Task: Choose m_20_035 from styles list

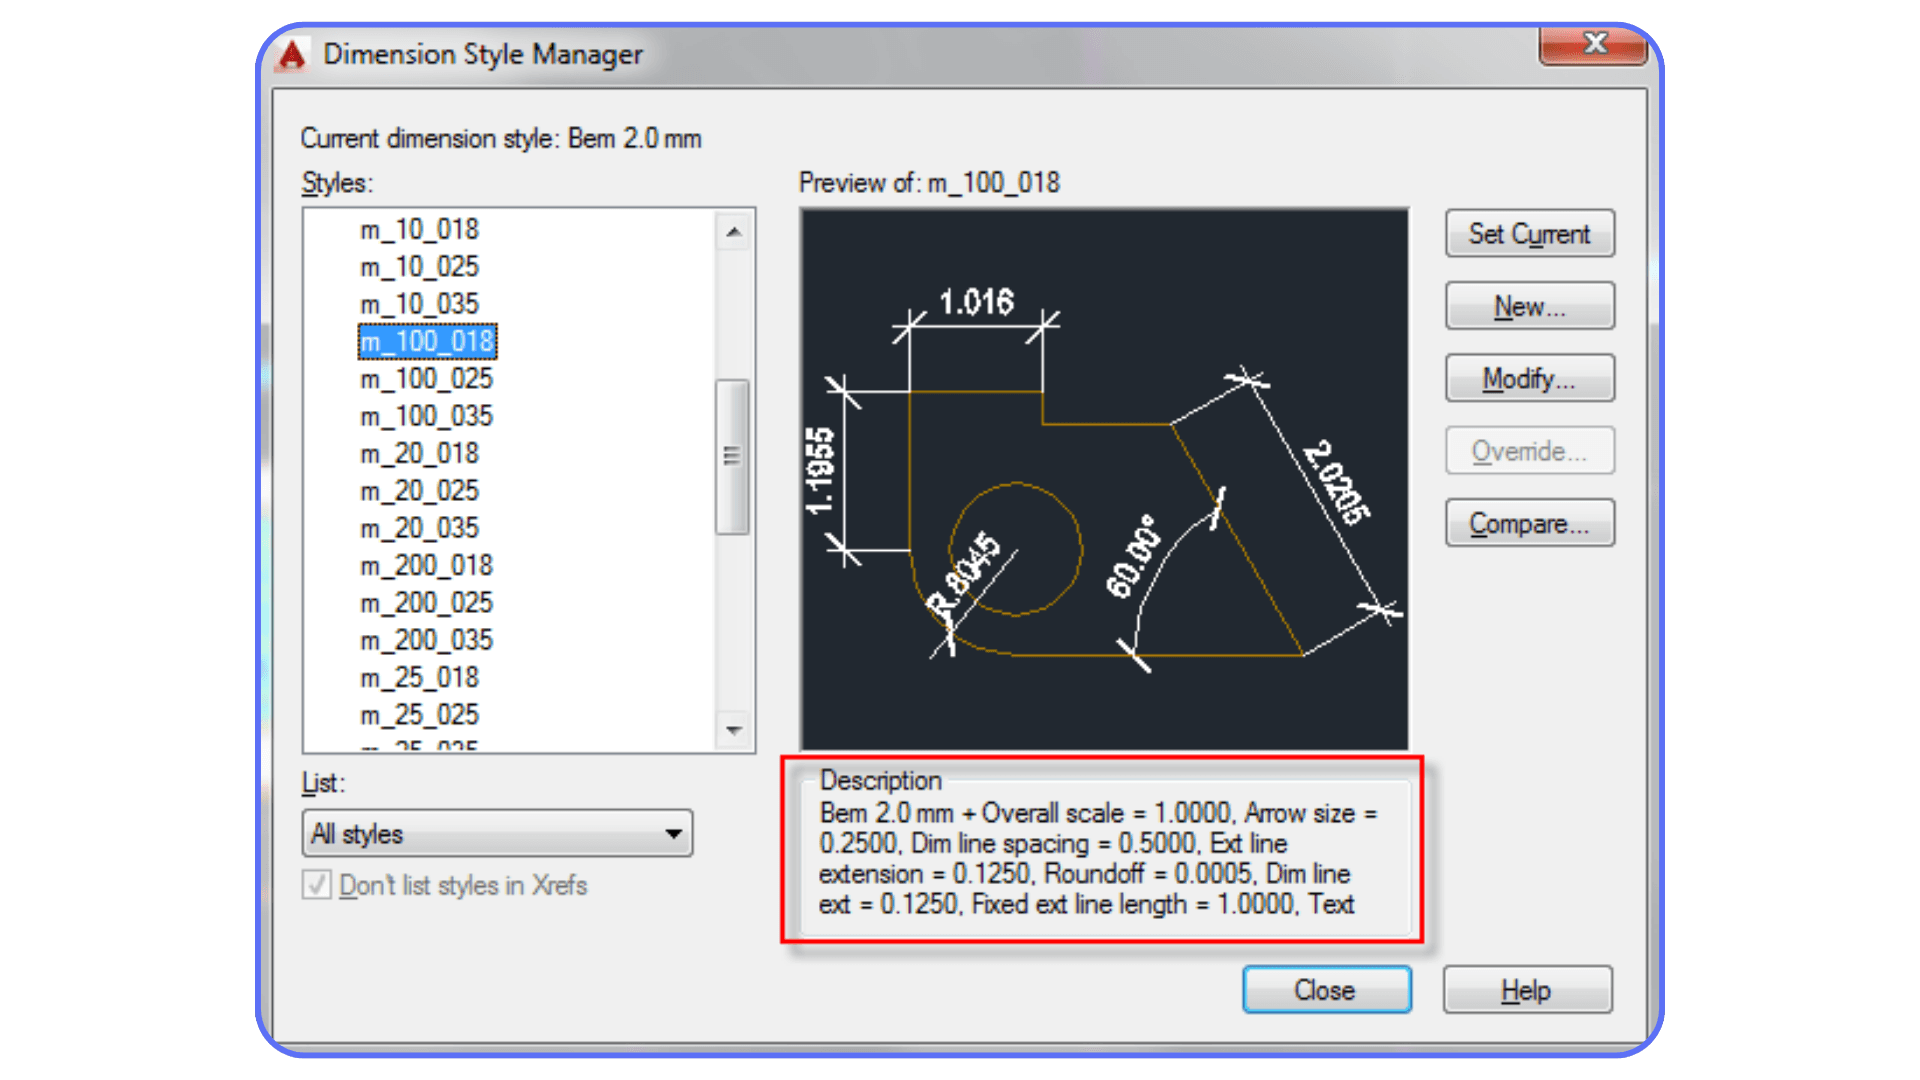Action: click(x=419, y=528)
